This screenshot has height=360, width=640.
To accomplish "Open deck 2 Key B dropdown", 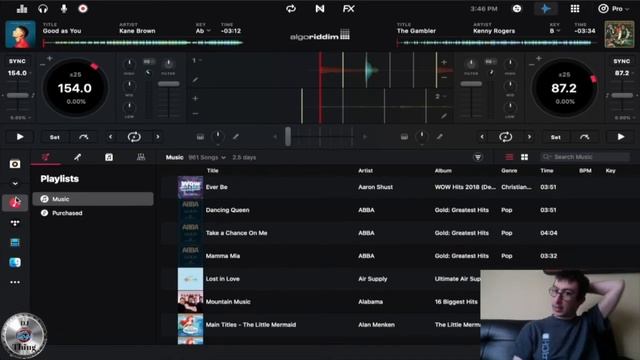I will [555, 31].
